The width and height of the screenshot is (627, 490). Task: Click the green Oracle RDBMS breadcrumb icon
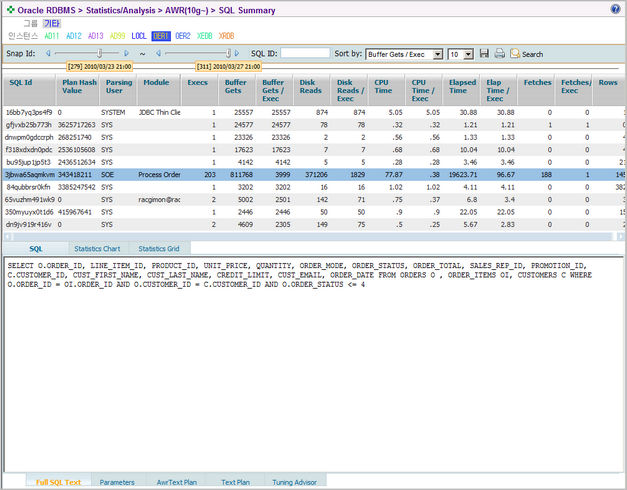[11, 9]
